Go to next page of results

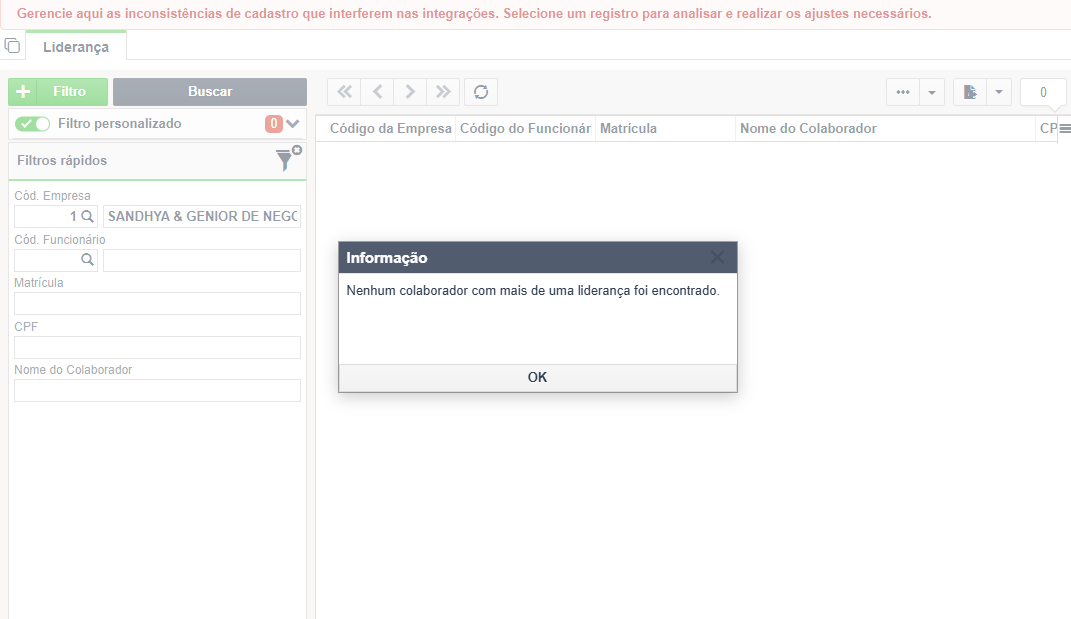(x=410, y=92)
